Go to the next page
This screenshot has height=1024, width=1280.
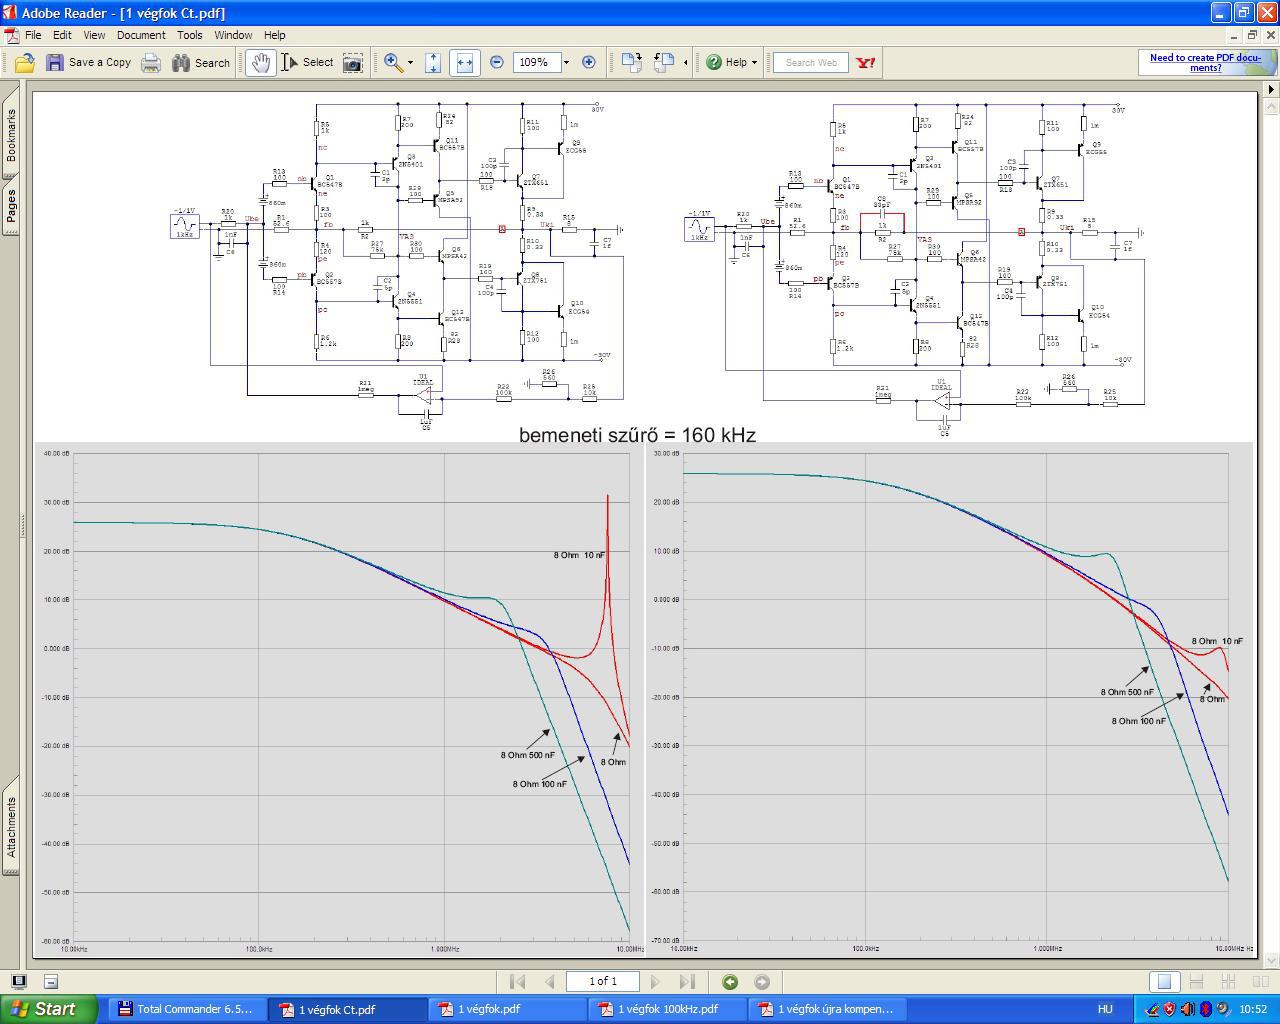pyautogui.click(x=655, y=982)
